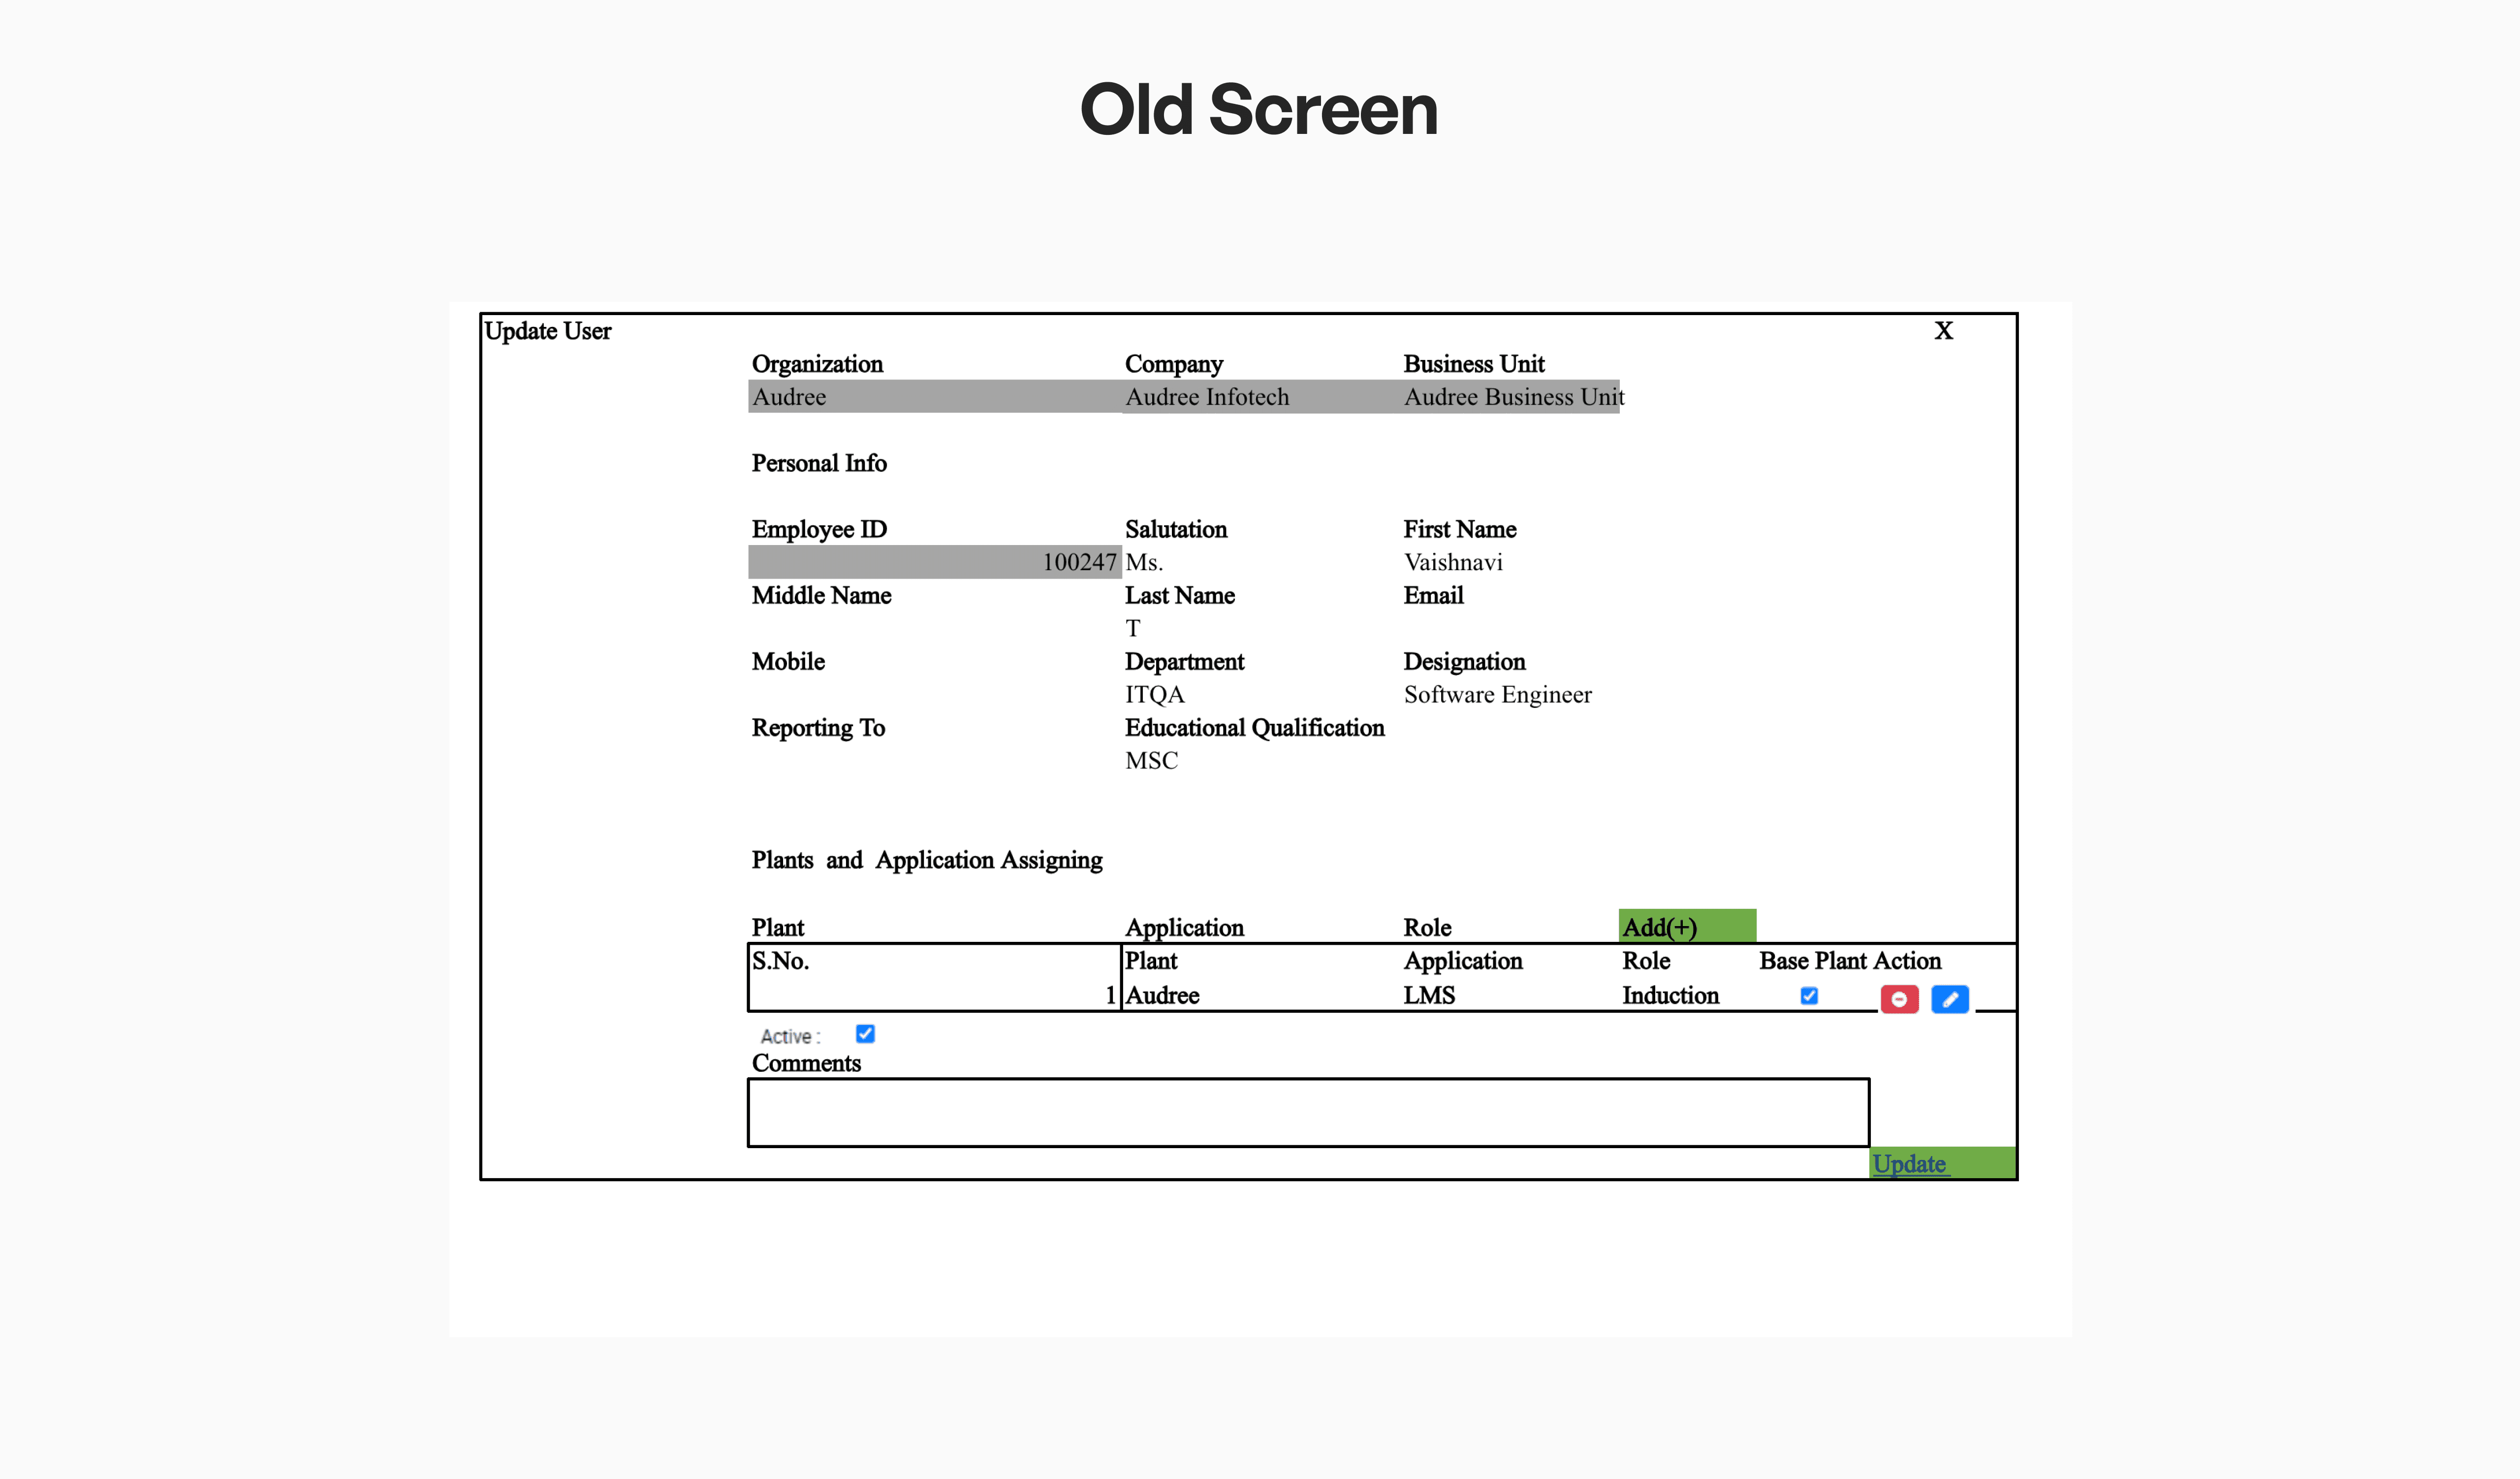Click the First Name field showing Vaishnavi
The width and height of the screenshot is (2520, 1479).
pos(1500,562)
